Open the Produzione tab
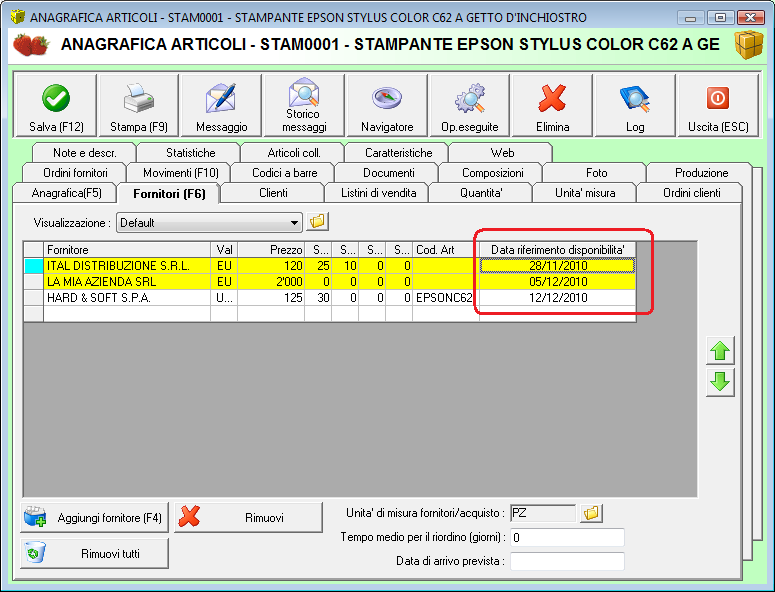Image resolution: width=775 pixels, height=592 pixels. [701, 172]
